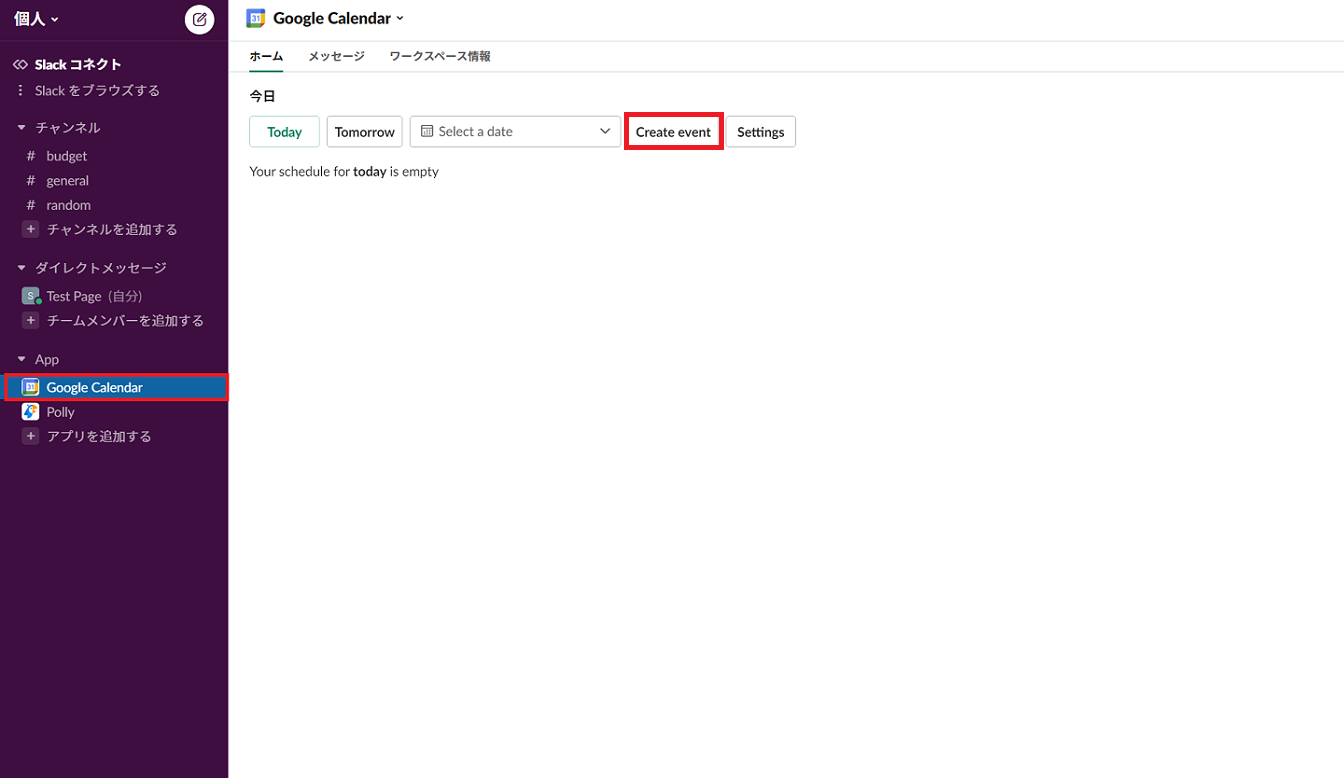1344x778 pixels.
Task: Collapse the App section
Action: (x=21, y=359)
